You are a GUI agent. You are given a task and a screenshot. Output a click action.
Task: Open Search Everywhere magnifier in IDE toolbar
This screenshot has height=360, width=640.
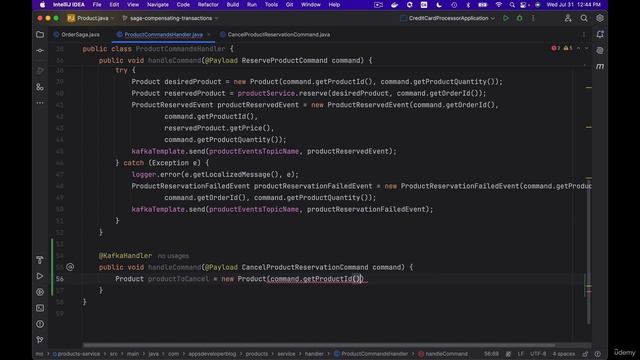584,18
